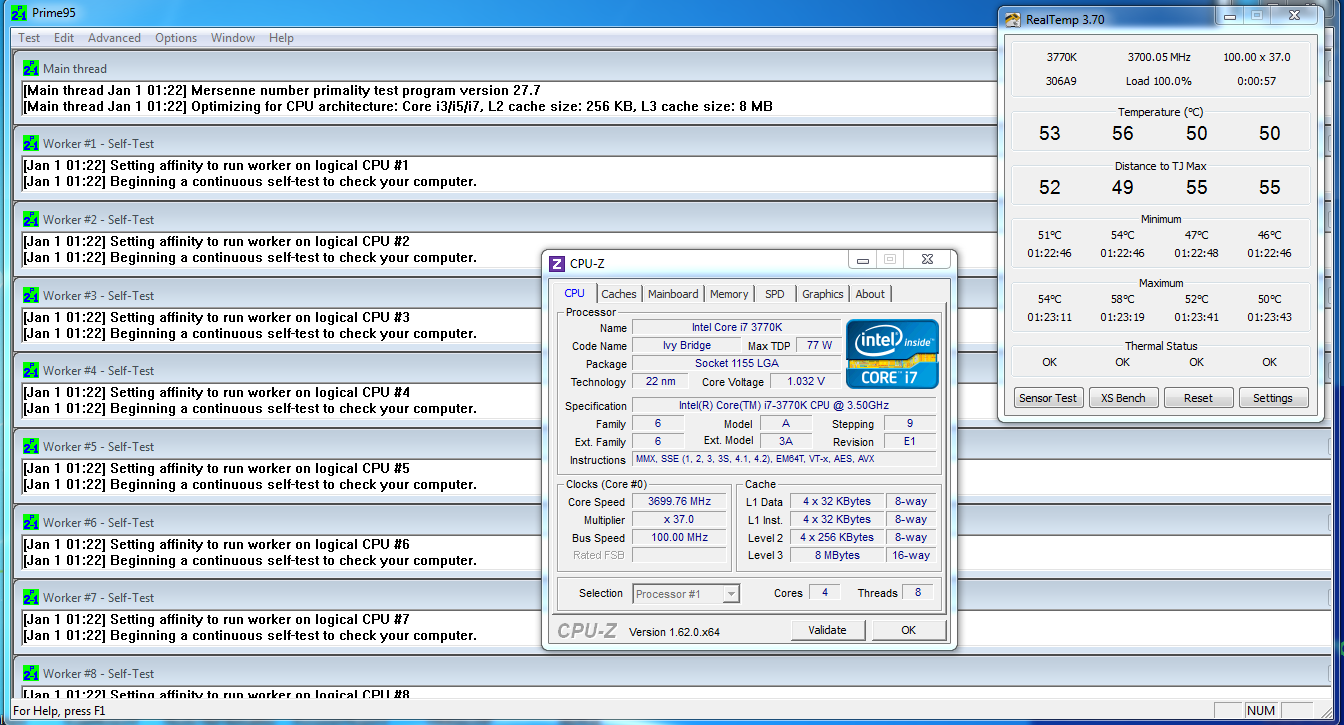Open the Options menu in Prime95

(x=176, y=38)
